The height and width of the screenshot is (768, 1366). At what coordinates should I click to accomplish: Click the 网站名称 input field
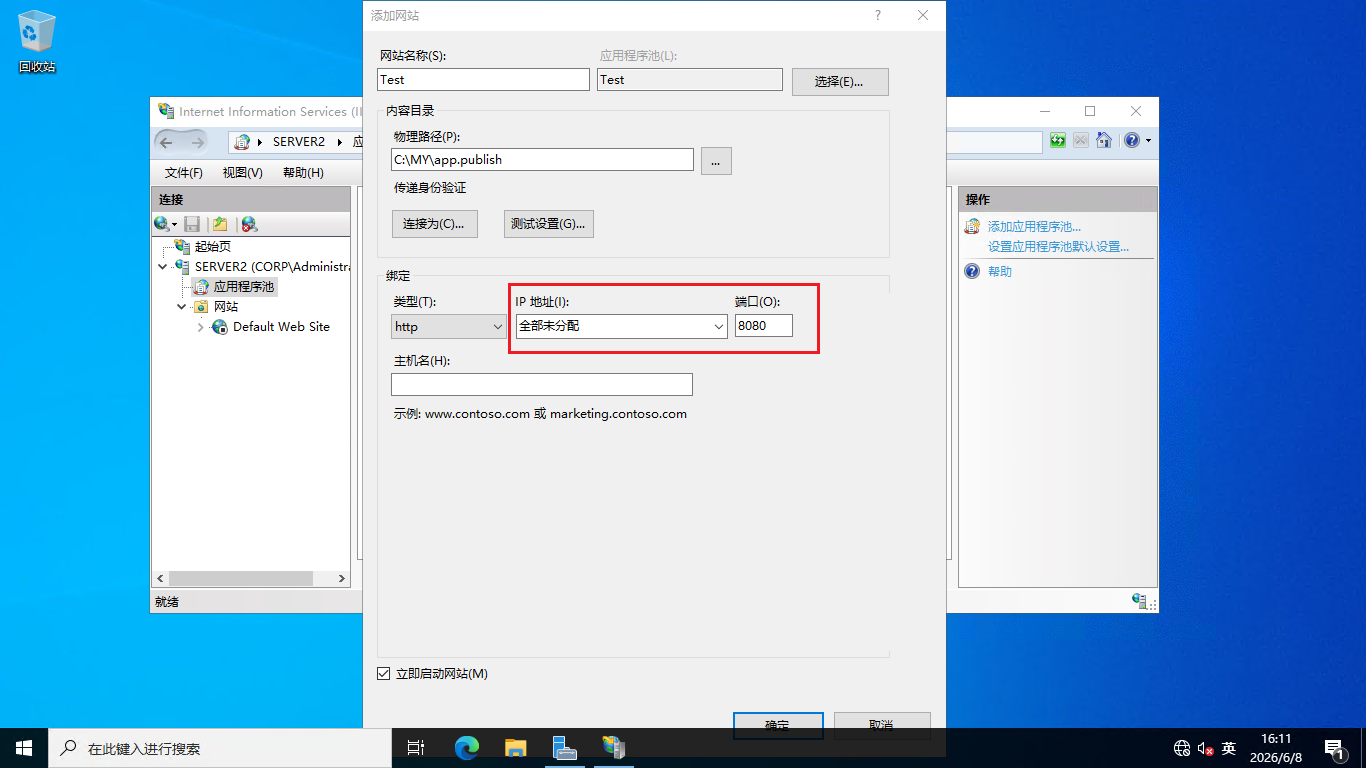(x=484, y=80)
